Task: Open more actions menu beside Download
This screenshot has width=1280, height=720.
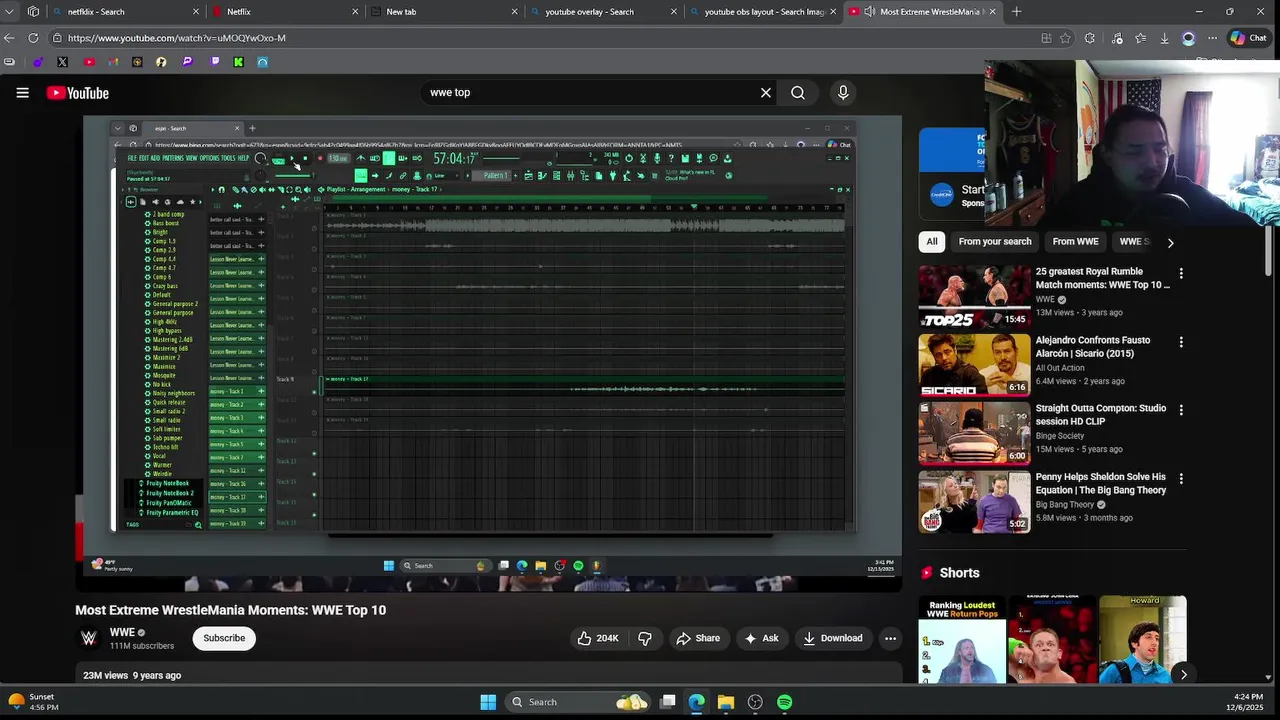Action: [x=890, y=638]
